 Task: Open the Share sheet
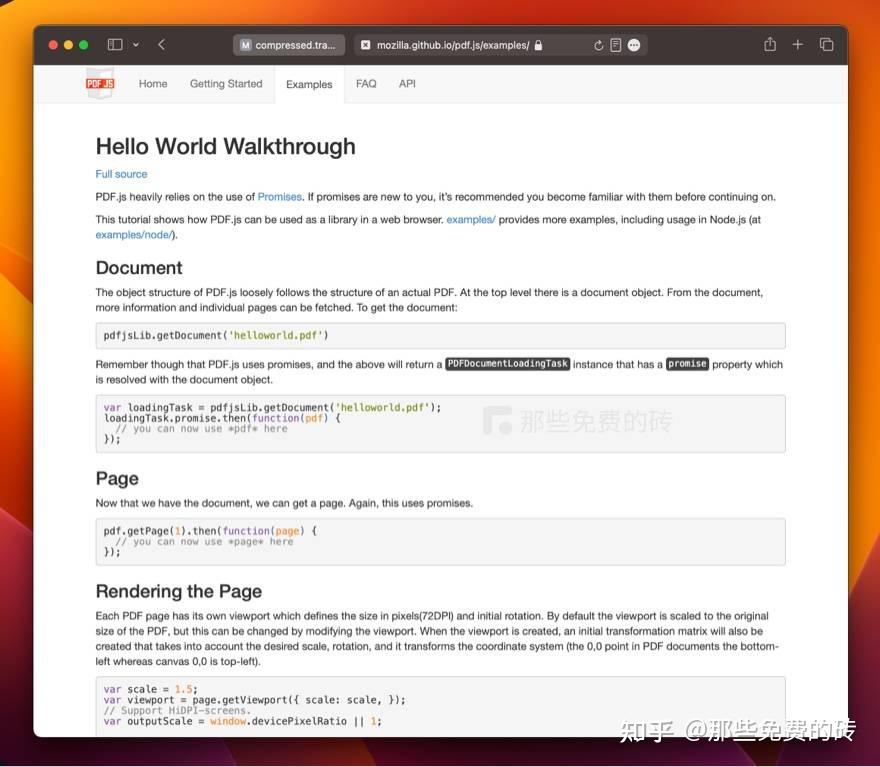click(769, 44)
